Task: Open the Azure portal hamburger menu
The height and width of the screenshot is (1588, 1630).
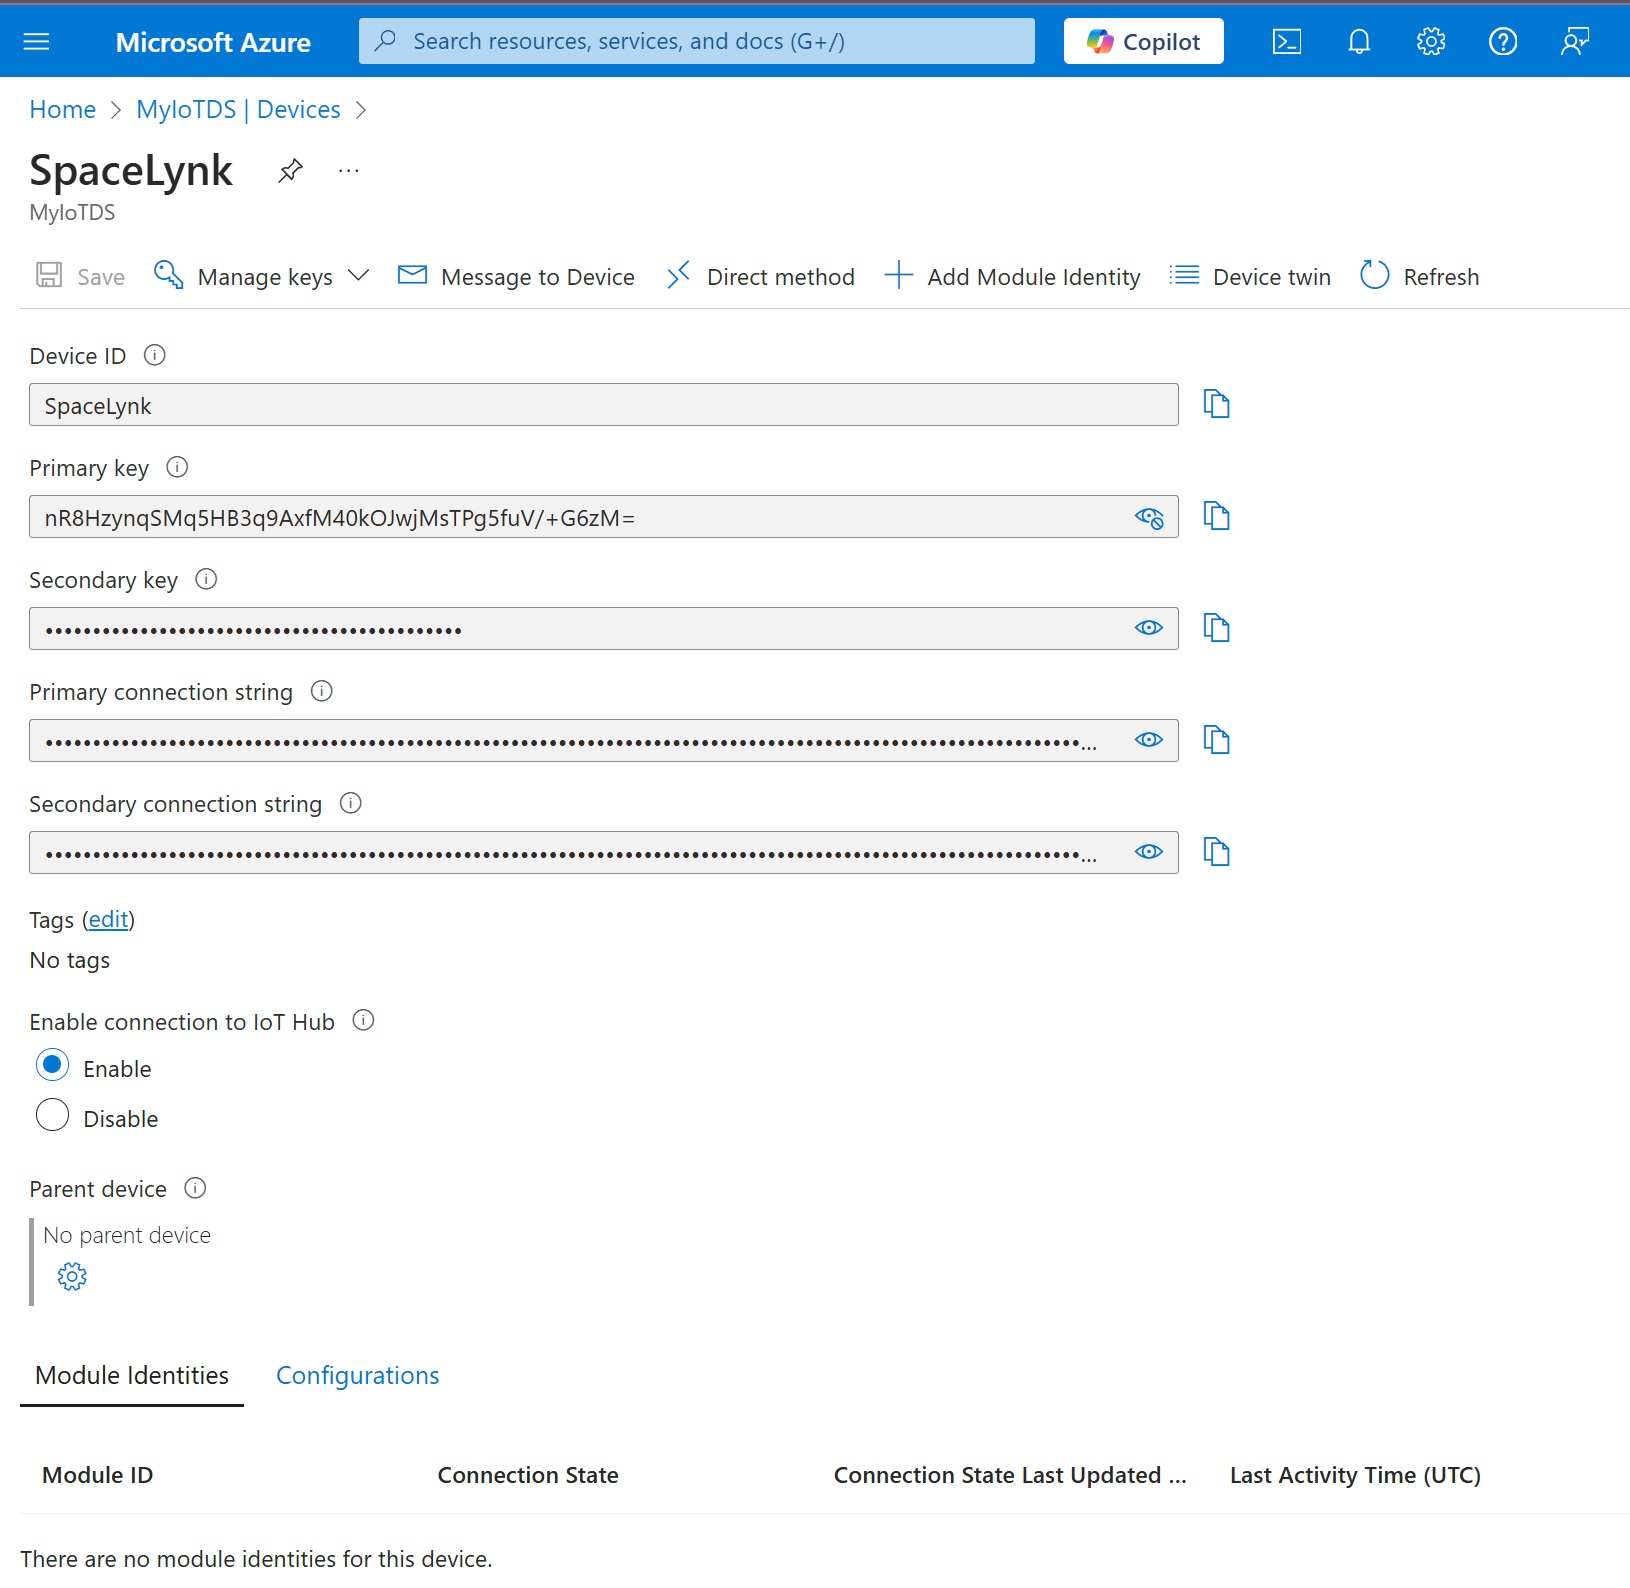Action: (36, 42)
